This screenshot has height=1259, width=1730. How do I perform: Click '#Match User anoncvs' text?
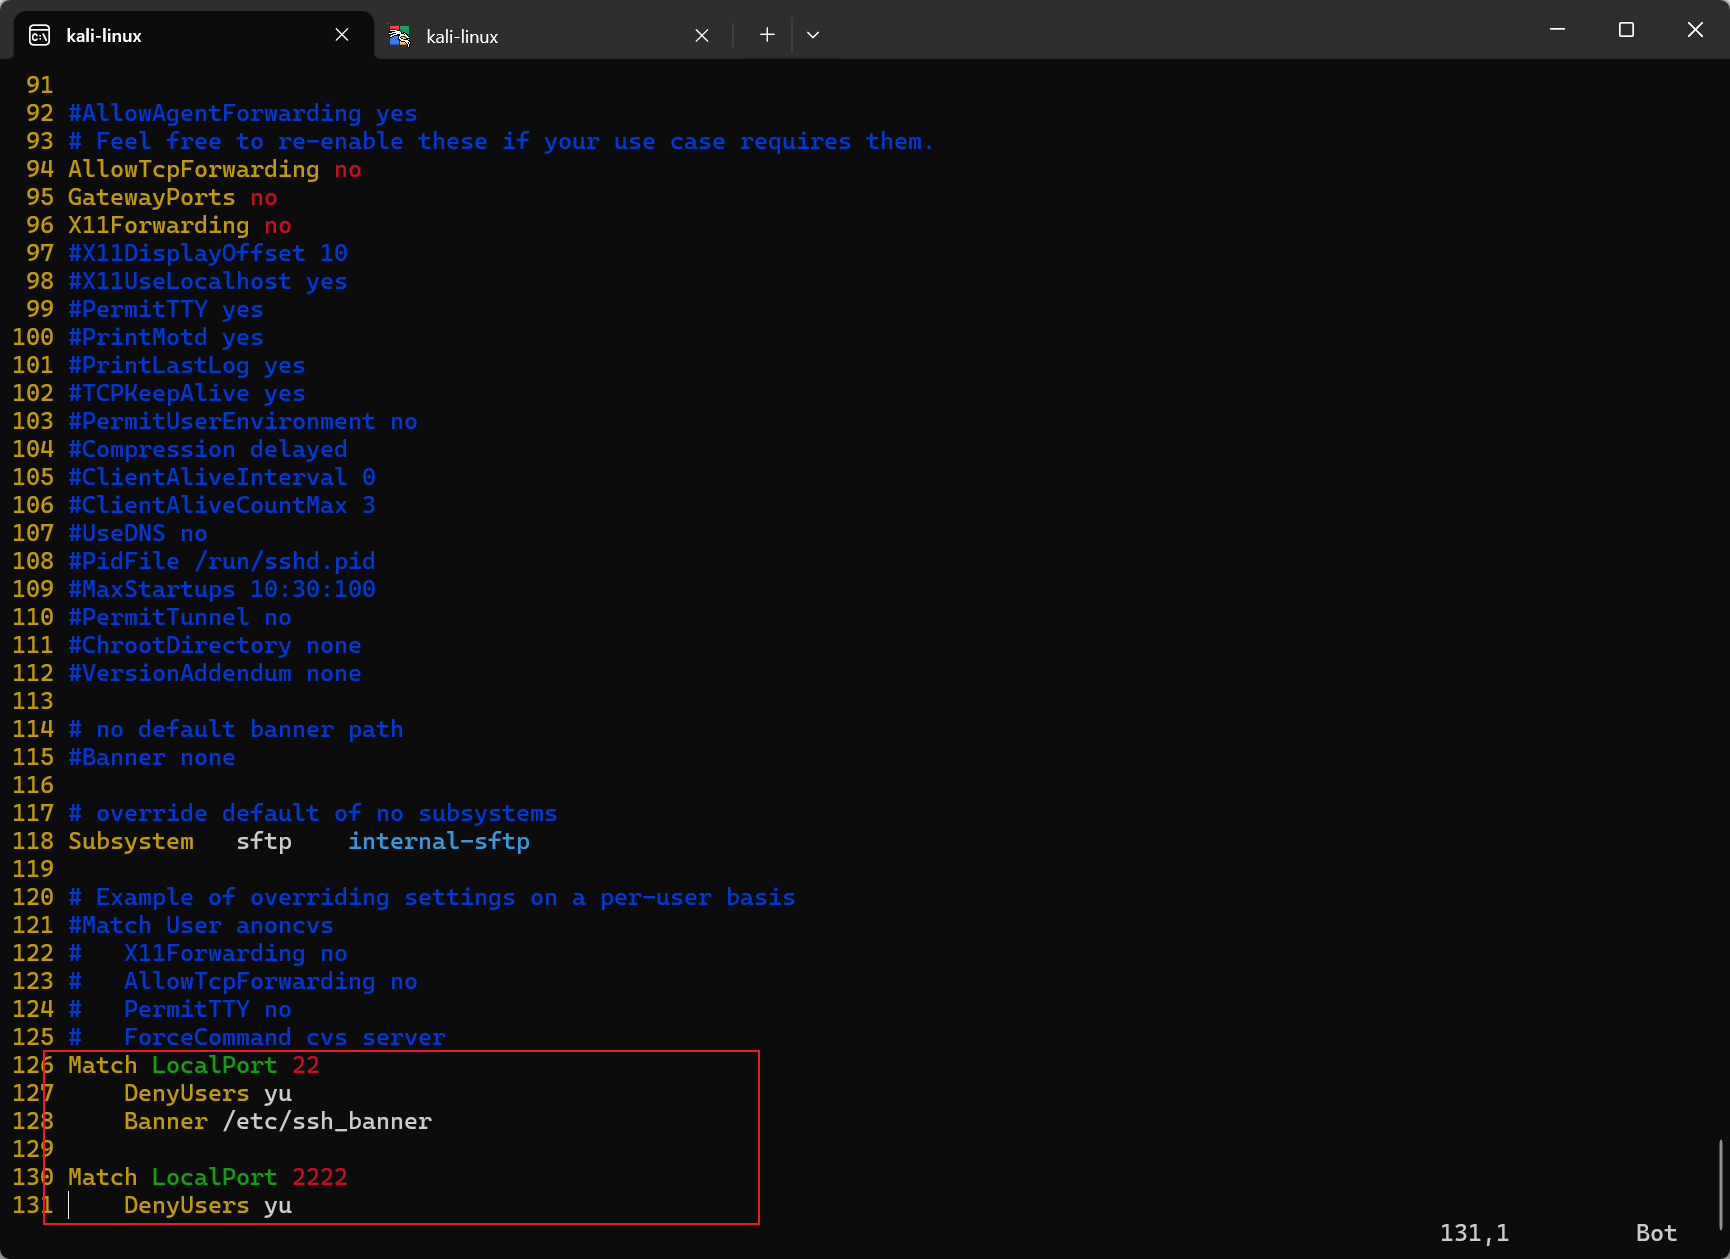(201, 926)
